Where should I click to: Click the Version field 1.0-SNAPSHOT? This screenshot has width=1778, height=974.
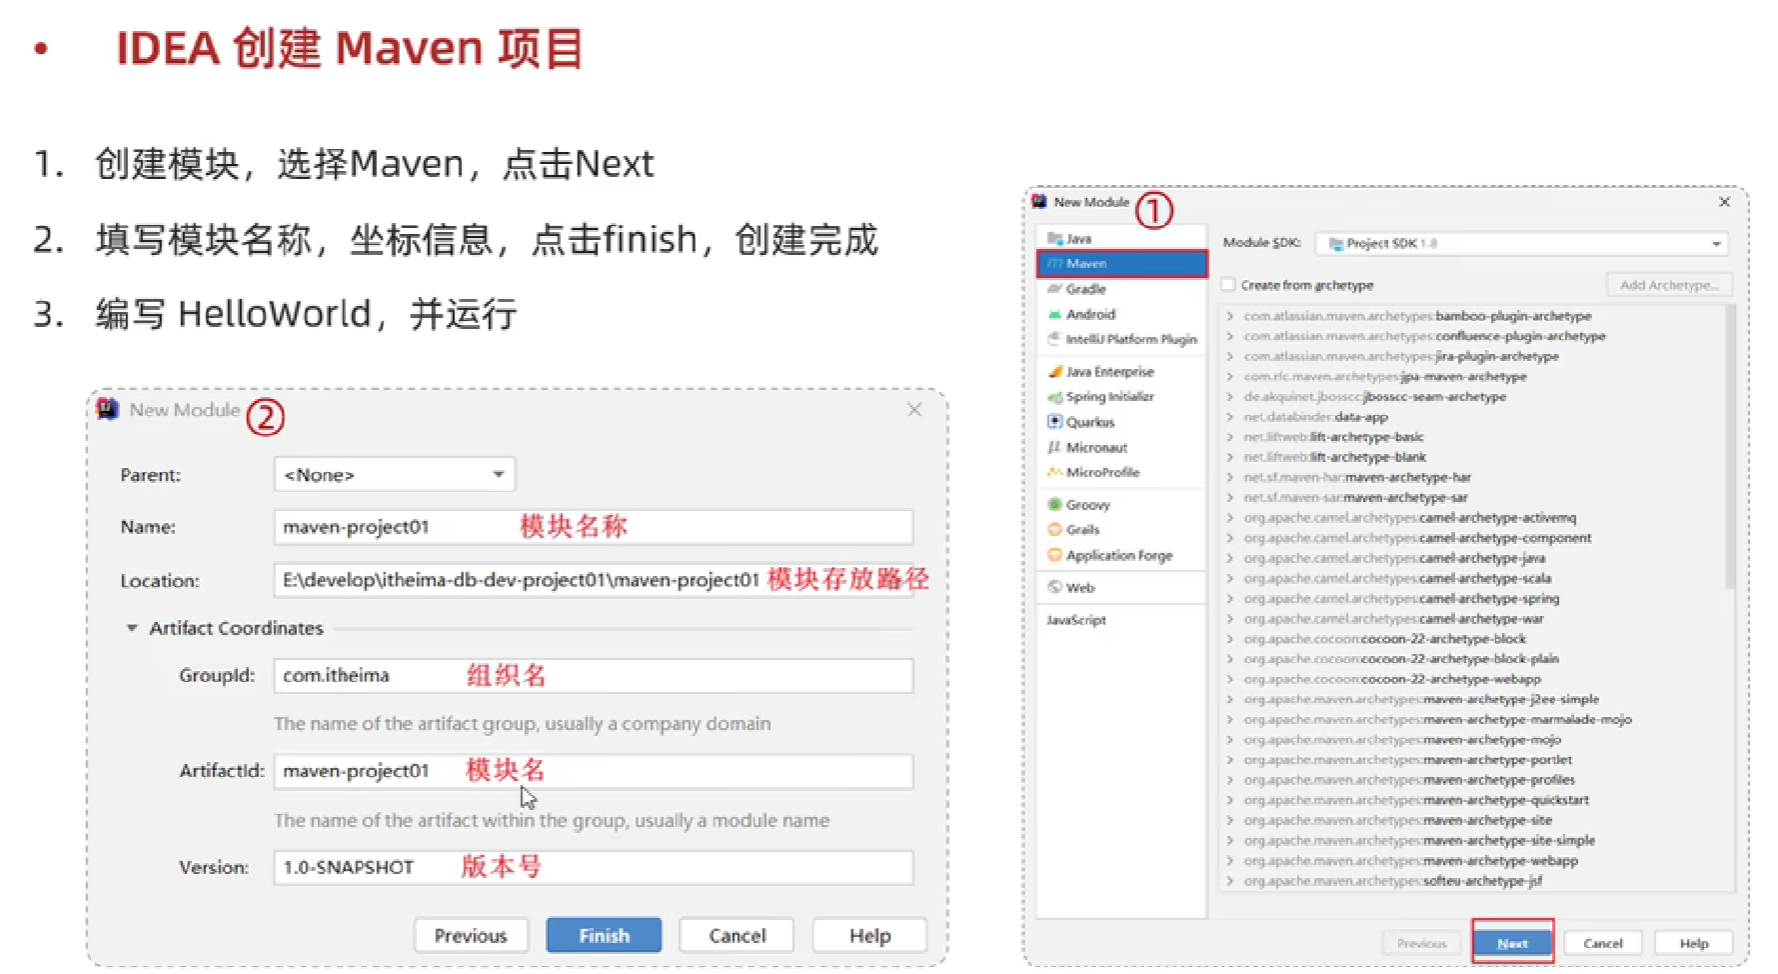[593, 867]
